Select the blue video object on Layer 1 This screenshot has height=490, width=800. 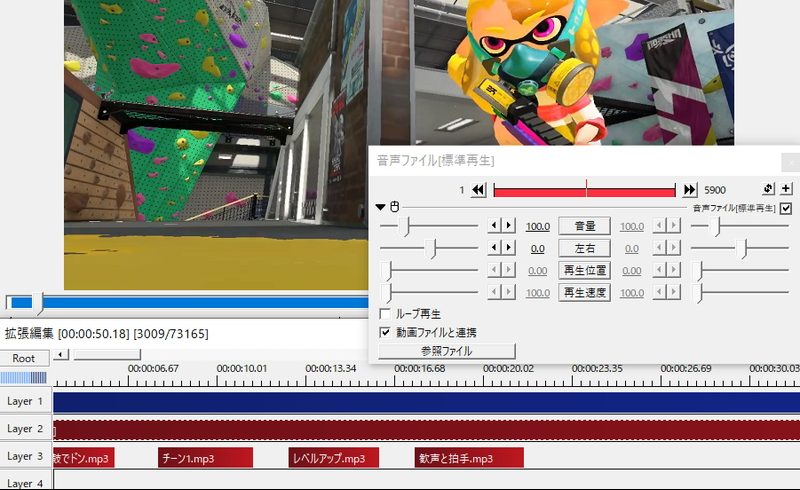click(x=427, y=402)
